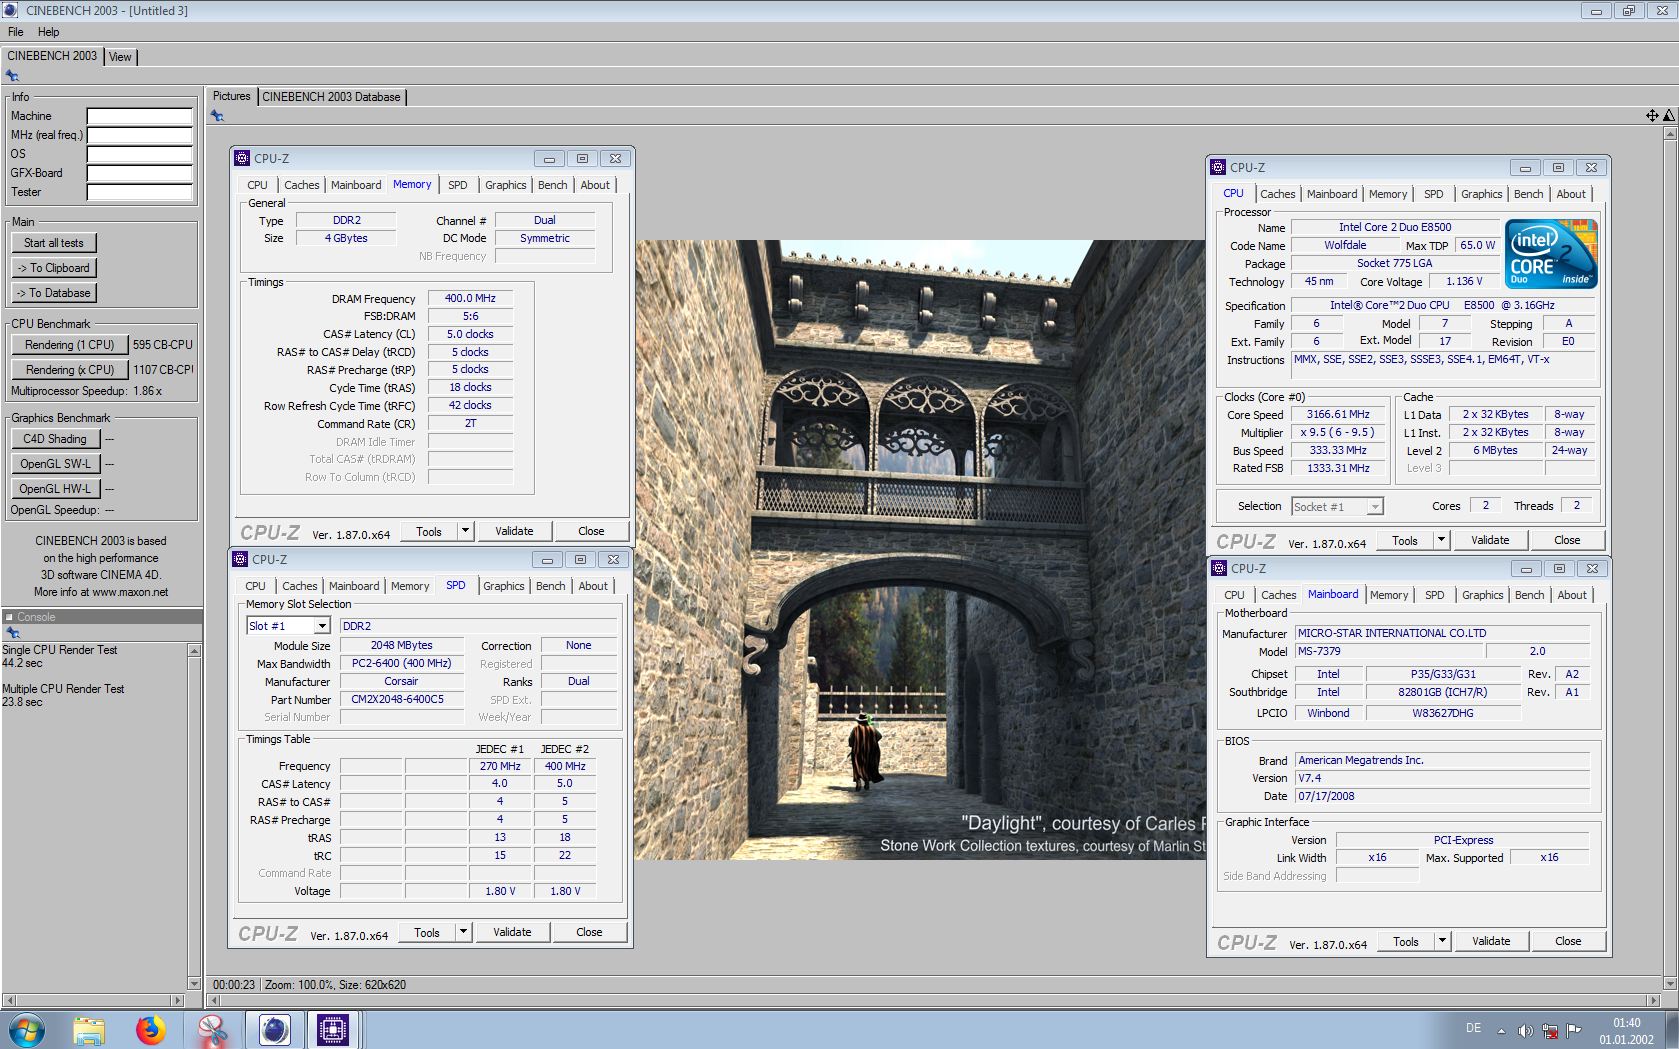Click CPU-Z SPD window title icon
1679x1049 pixels.
tap(240, 559)
